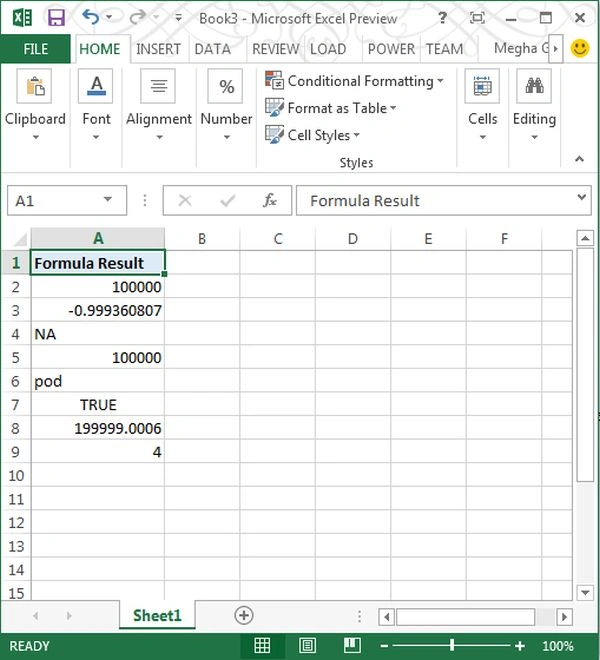Expand the formula bar chevron
Viewport: 600px width, 660px height.
point(582,197)
